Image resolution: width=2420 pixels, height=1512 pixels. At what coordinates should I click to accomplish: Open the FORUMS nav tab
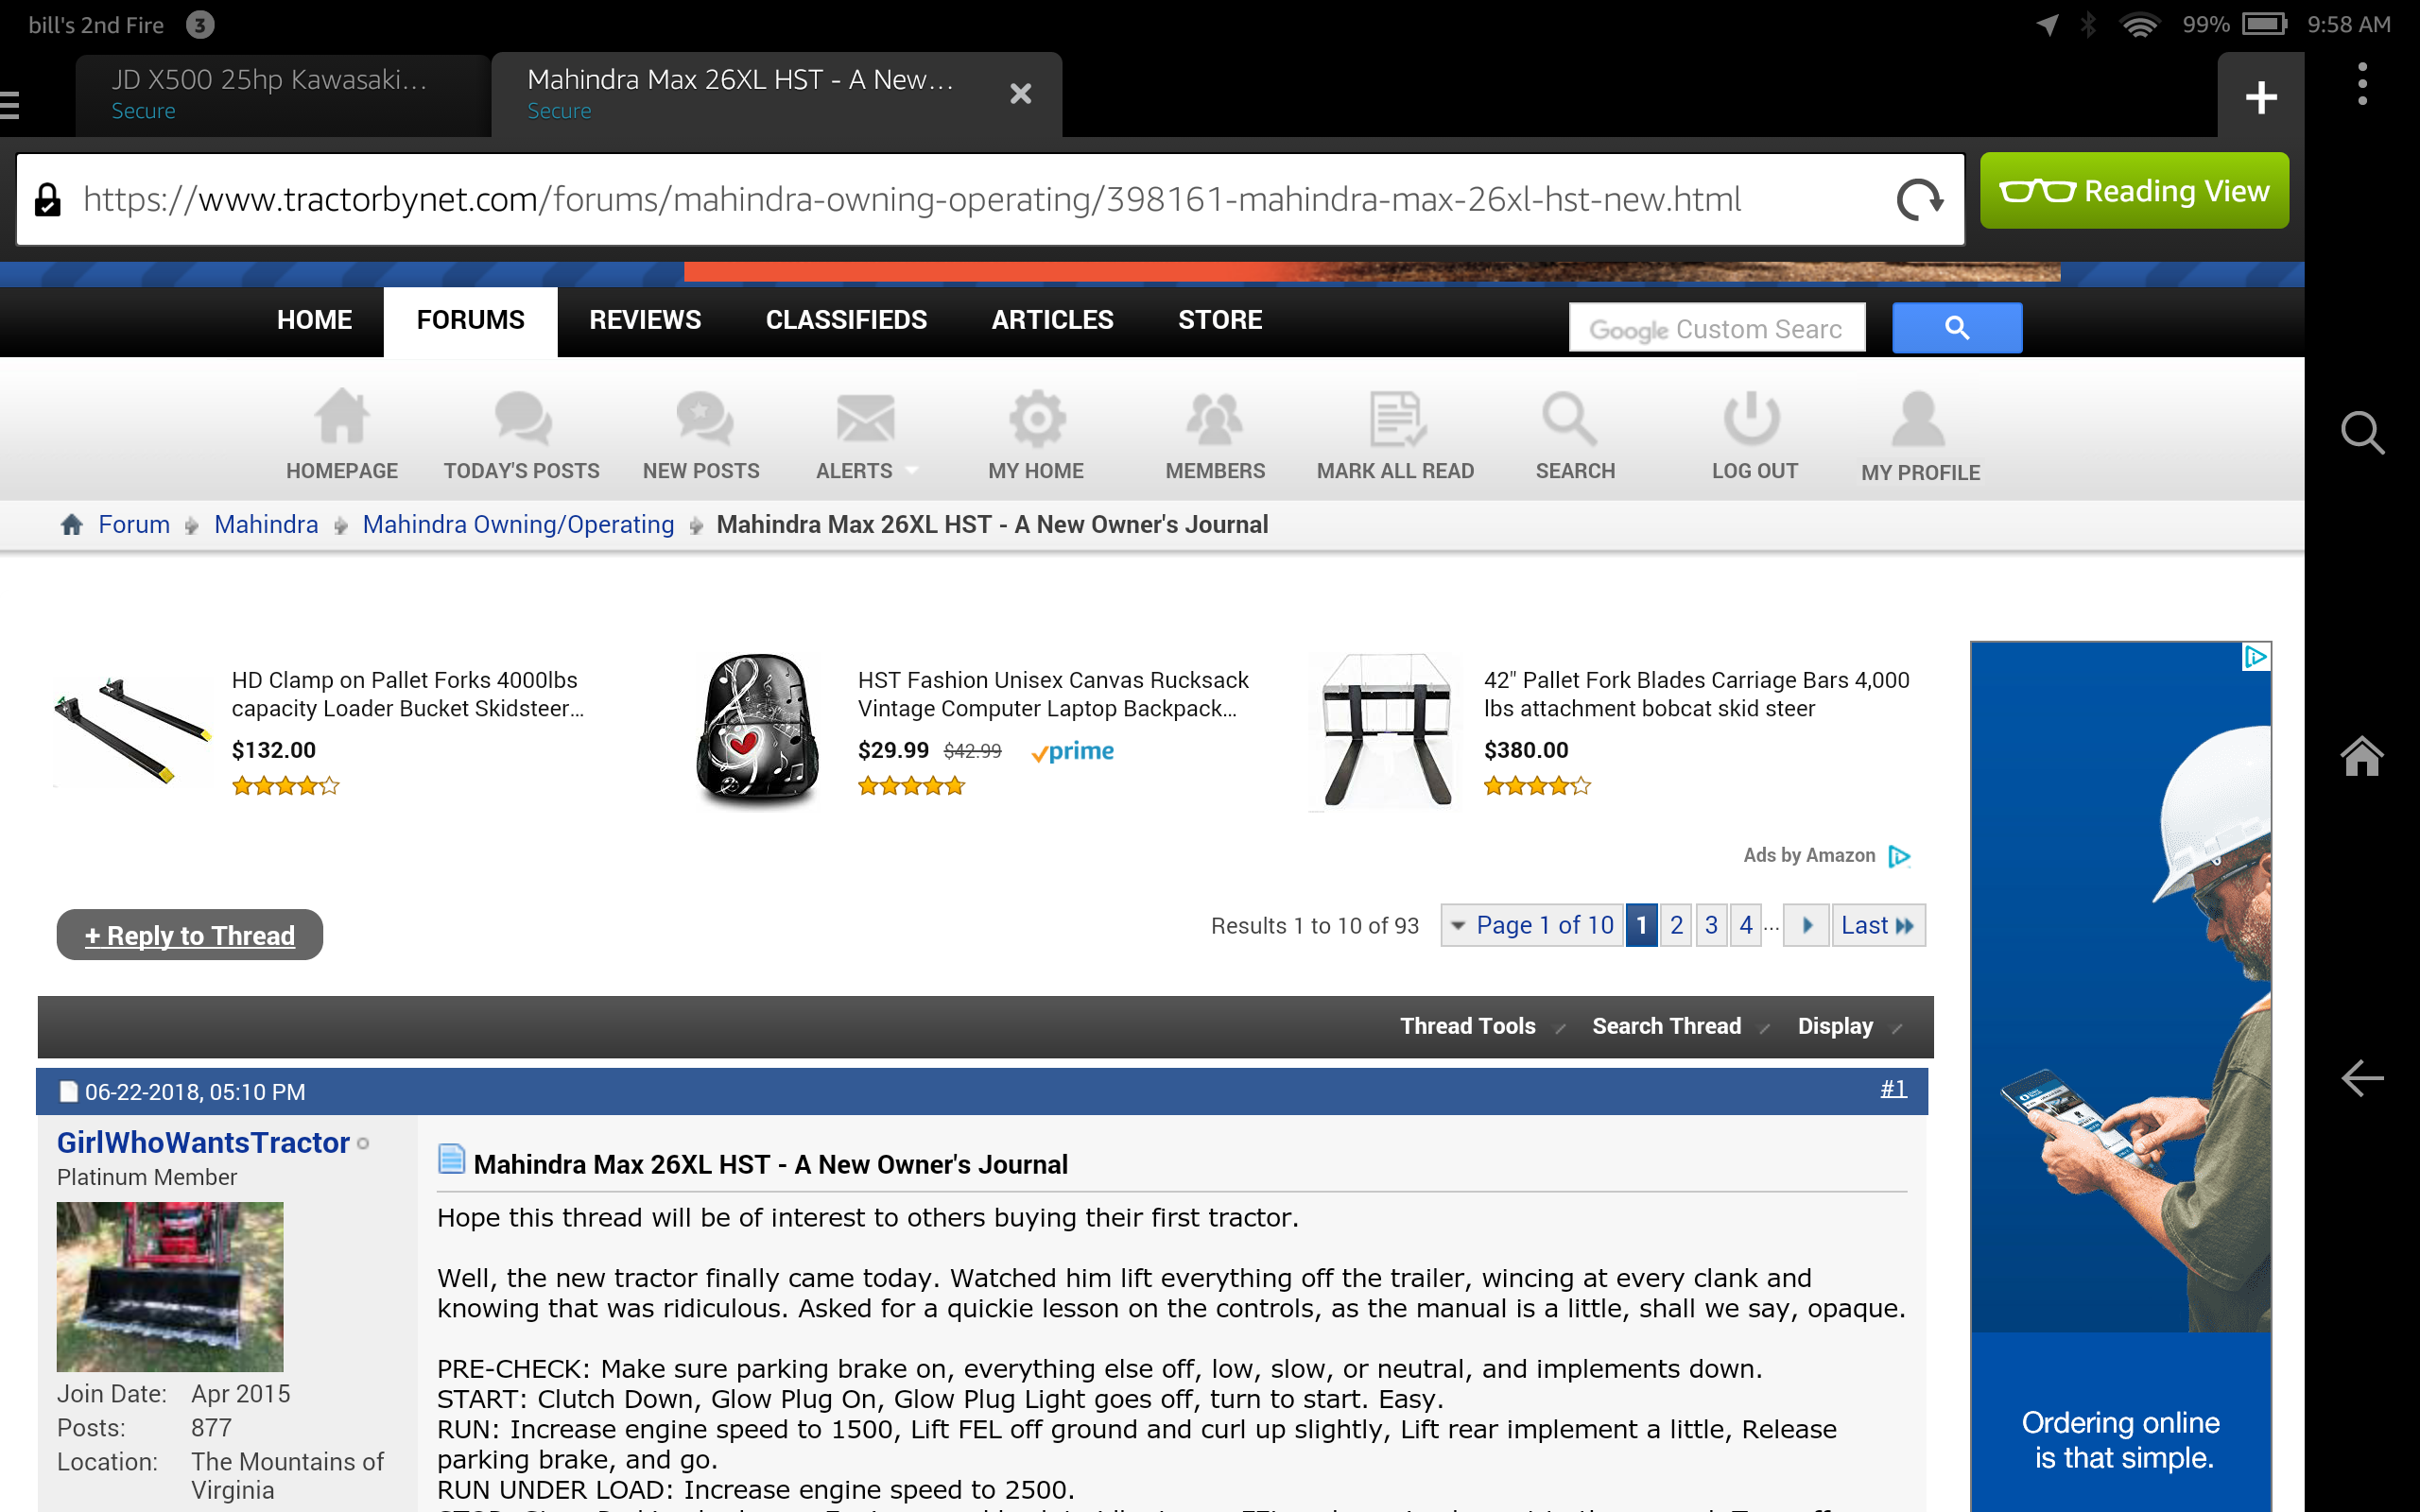click(470, 320)
